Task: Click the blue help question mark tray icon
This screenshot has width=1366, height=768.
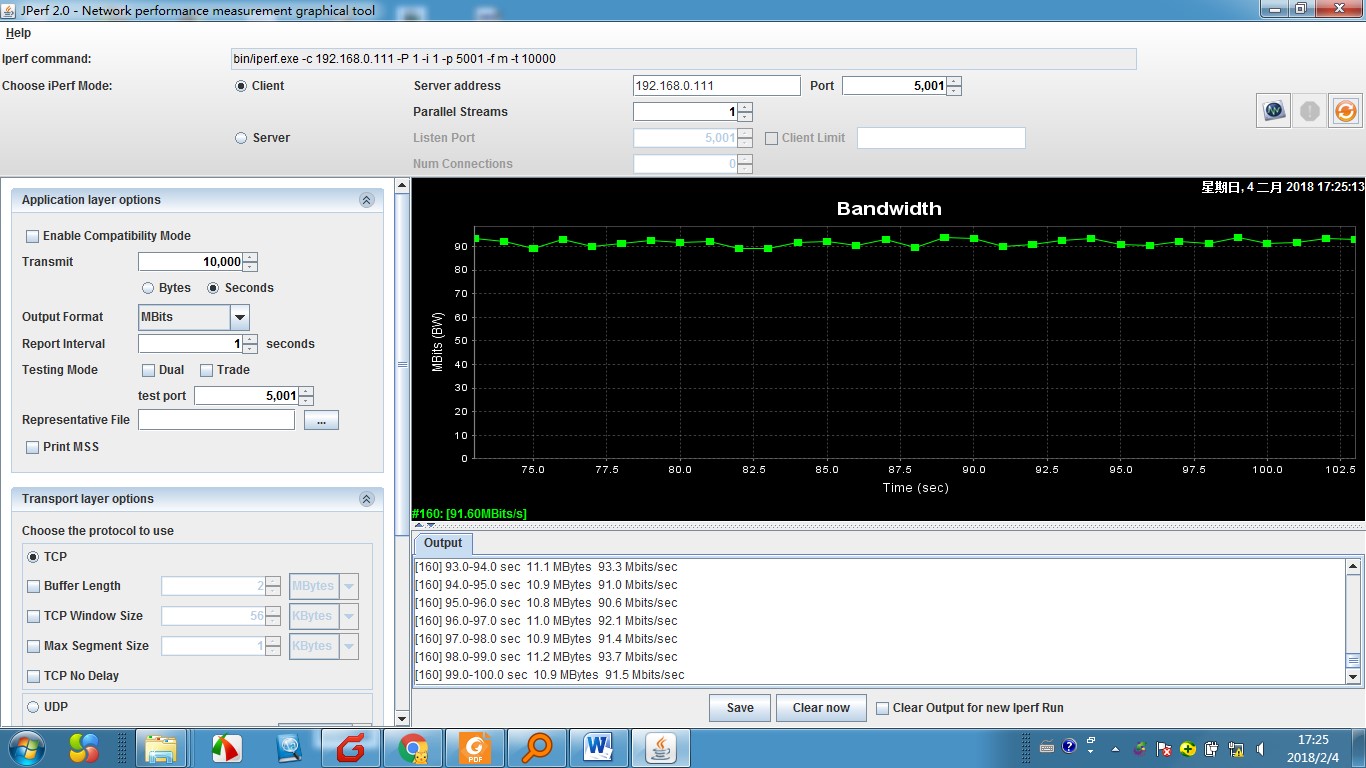Action: [x=1069, y=747]
